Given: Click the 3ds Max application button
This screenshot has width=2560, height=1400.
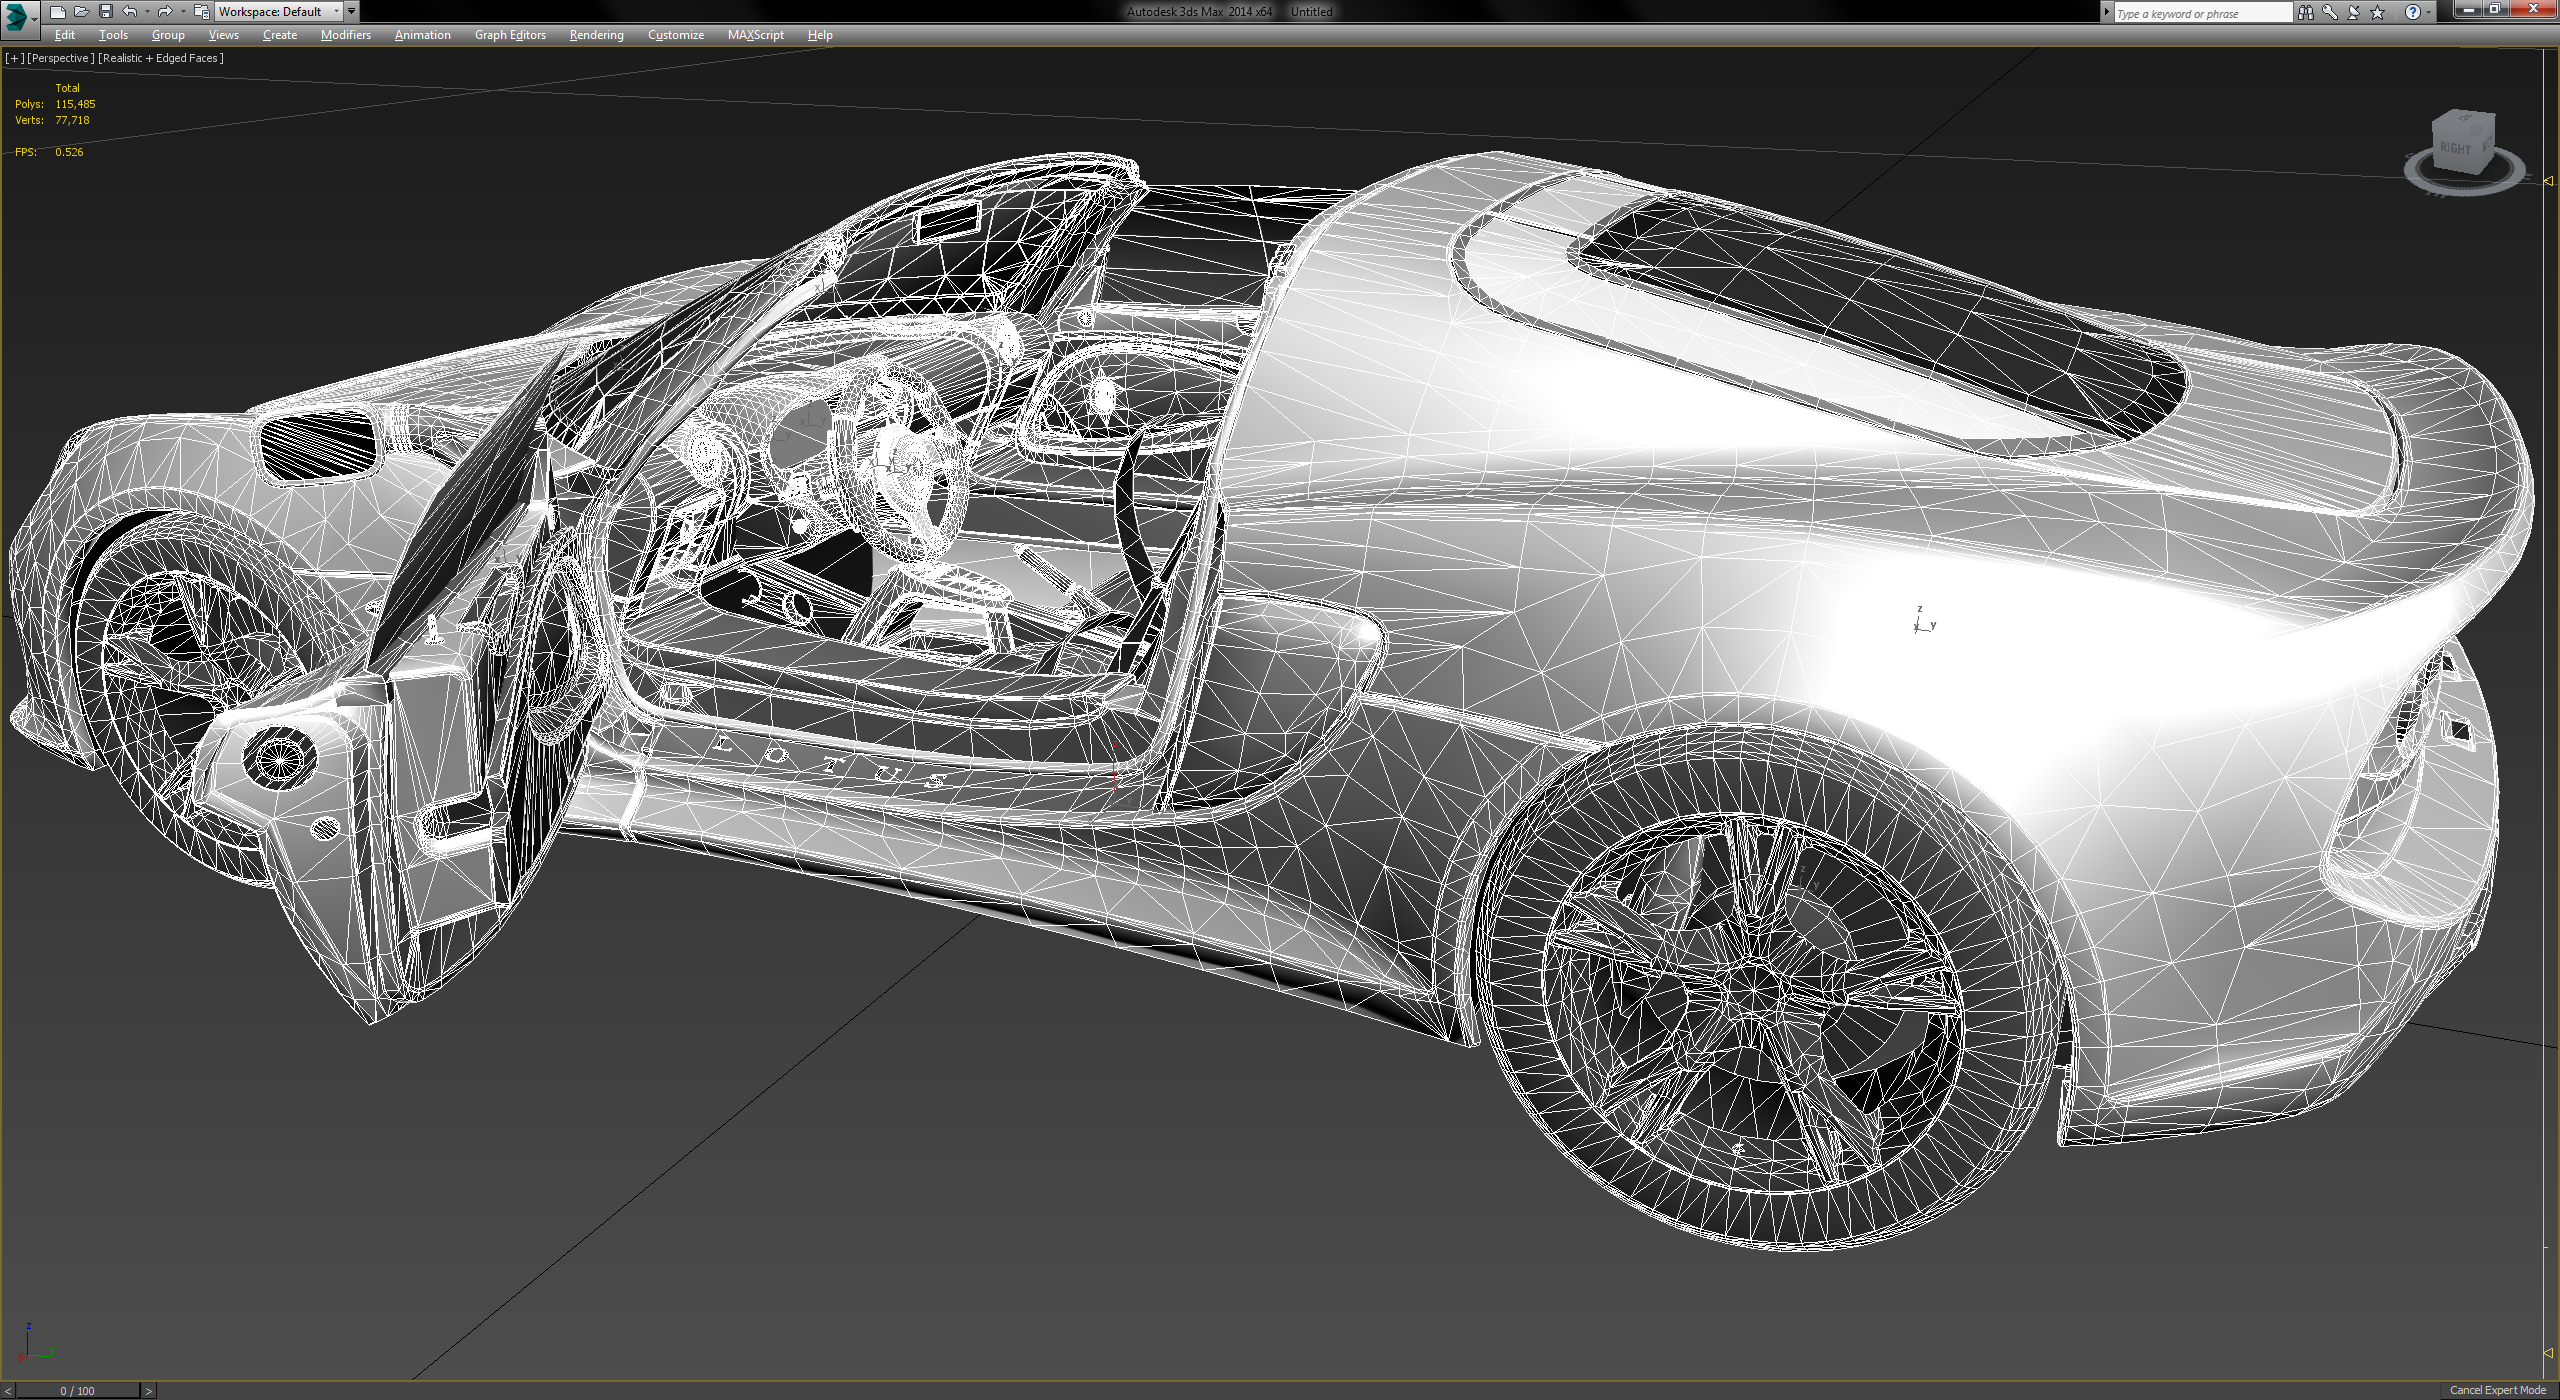Looking at the screenshot, I should tap(18, 12).
